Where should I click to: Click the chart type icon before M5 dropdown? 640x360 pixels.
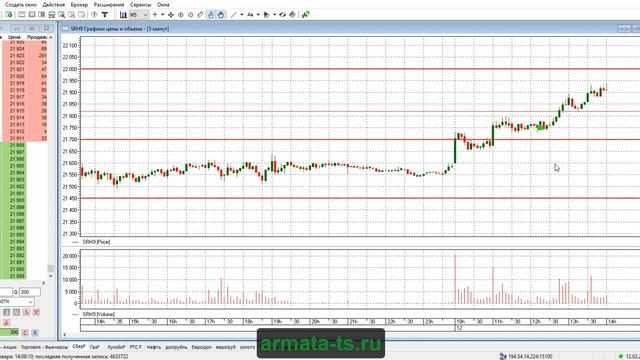[123, 15]
